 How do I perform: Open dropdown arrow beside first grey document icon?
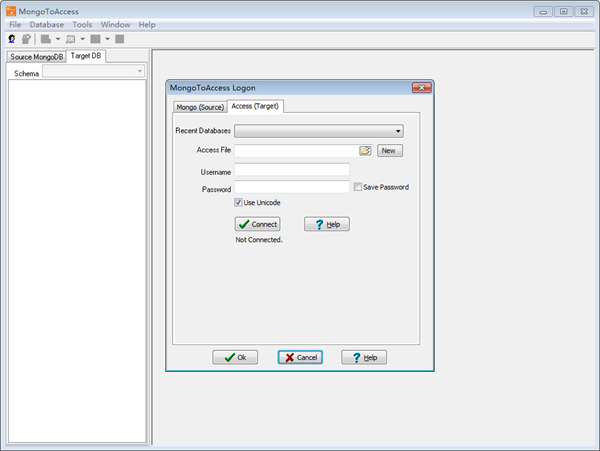pyautogui.click(x=58, y=39)
